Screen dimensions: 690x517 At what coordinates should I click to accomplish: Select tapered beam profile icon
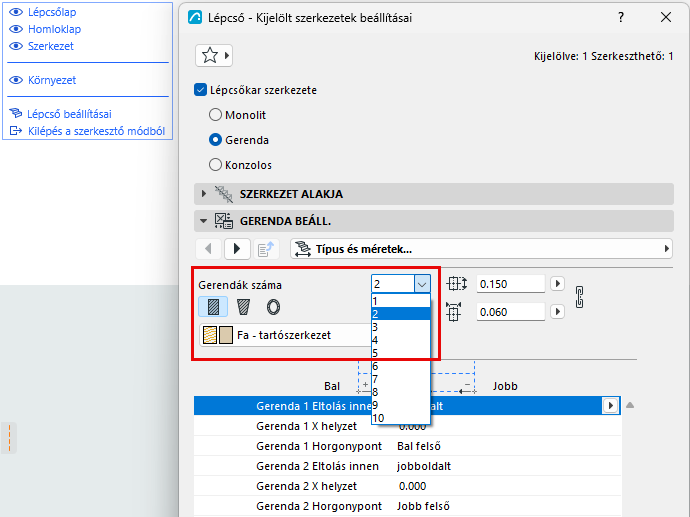[243, 307]
